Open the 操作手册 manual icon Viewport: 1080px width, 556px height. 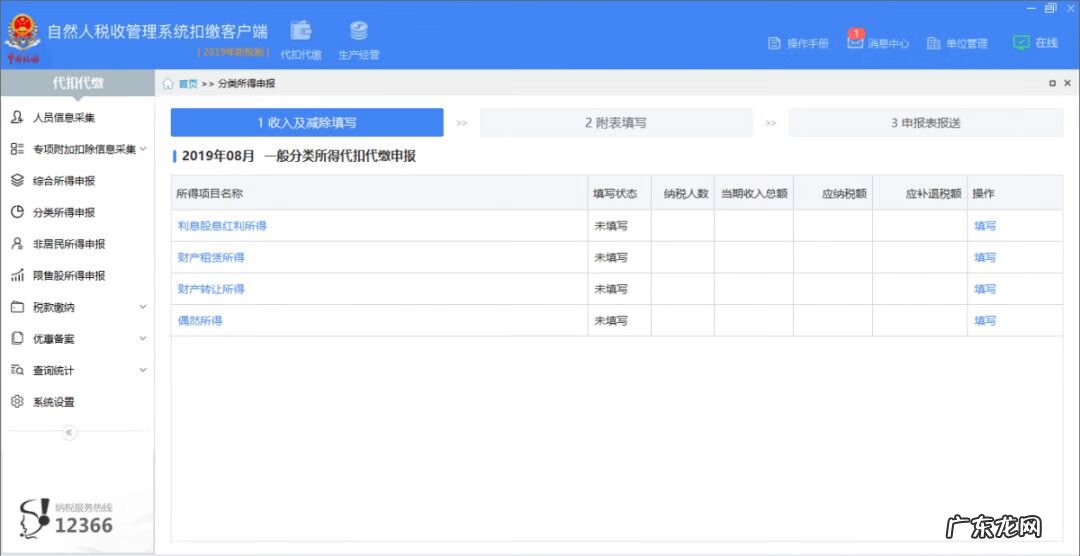(x=773, y=43)
